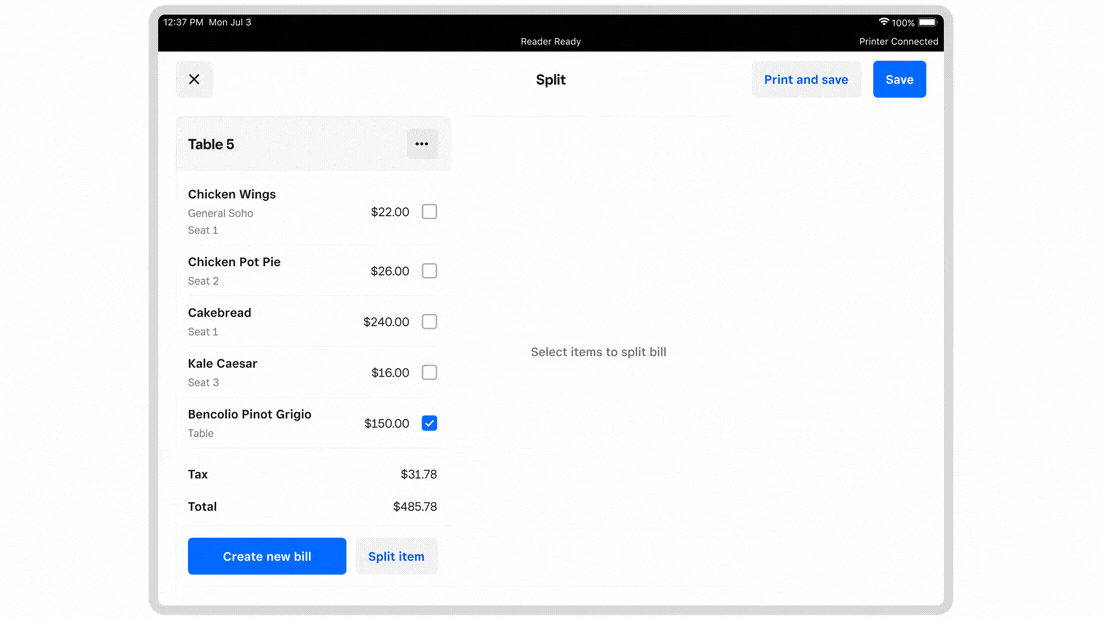This screenshot has width=1102, height=620.
Task: Tap the Total amount $485.78
Action: (x=415, y=507)
